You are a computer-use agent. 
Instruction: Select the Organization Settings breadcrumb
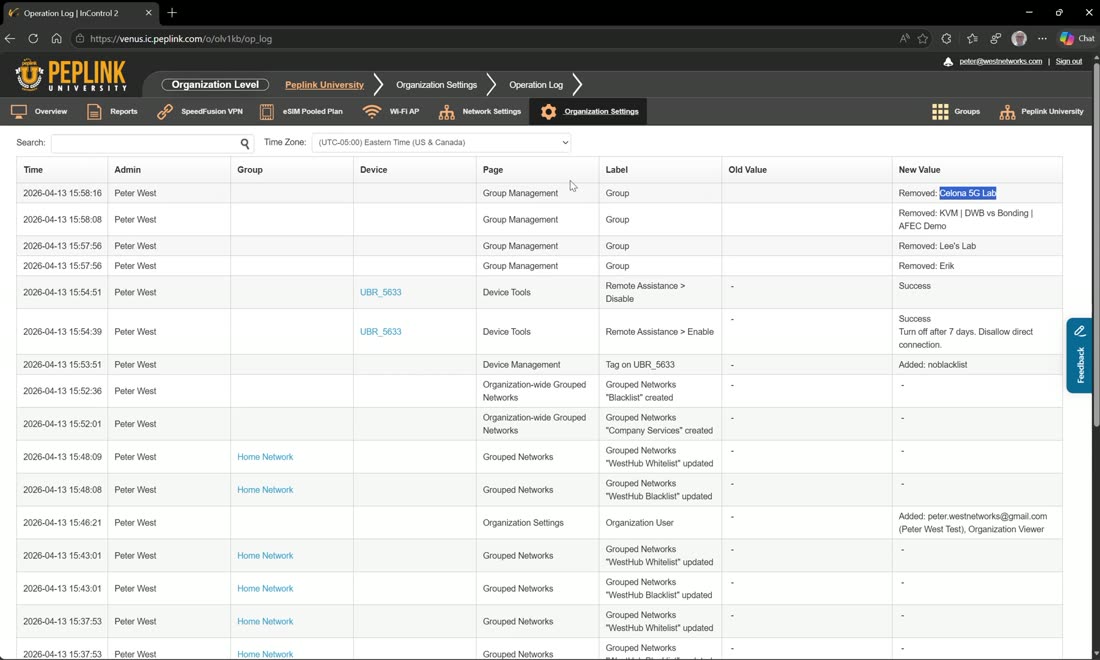436,85
